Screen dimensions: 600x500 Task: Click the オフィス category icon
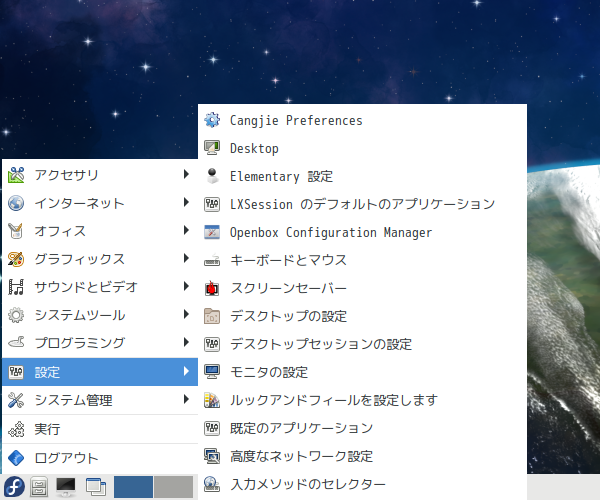(16, 231)
